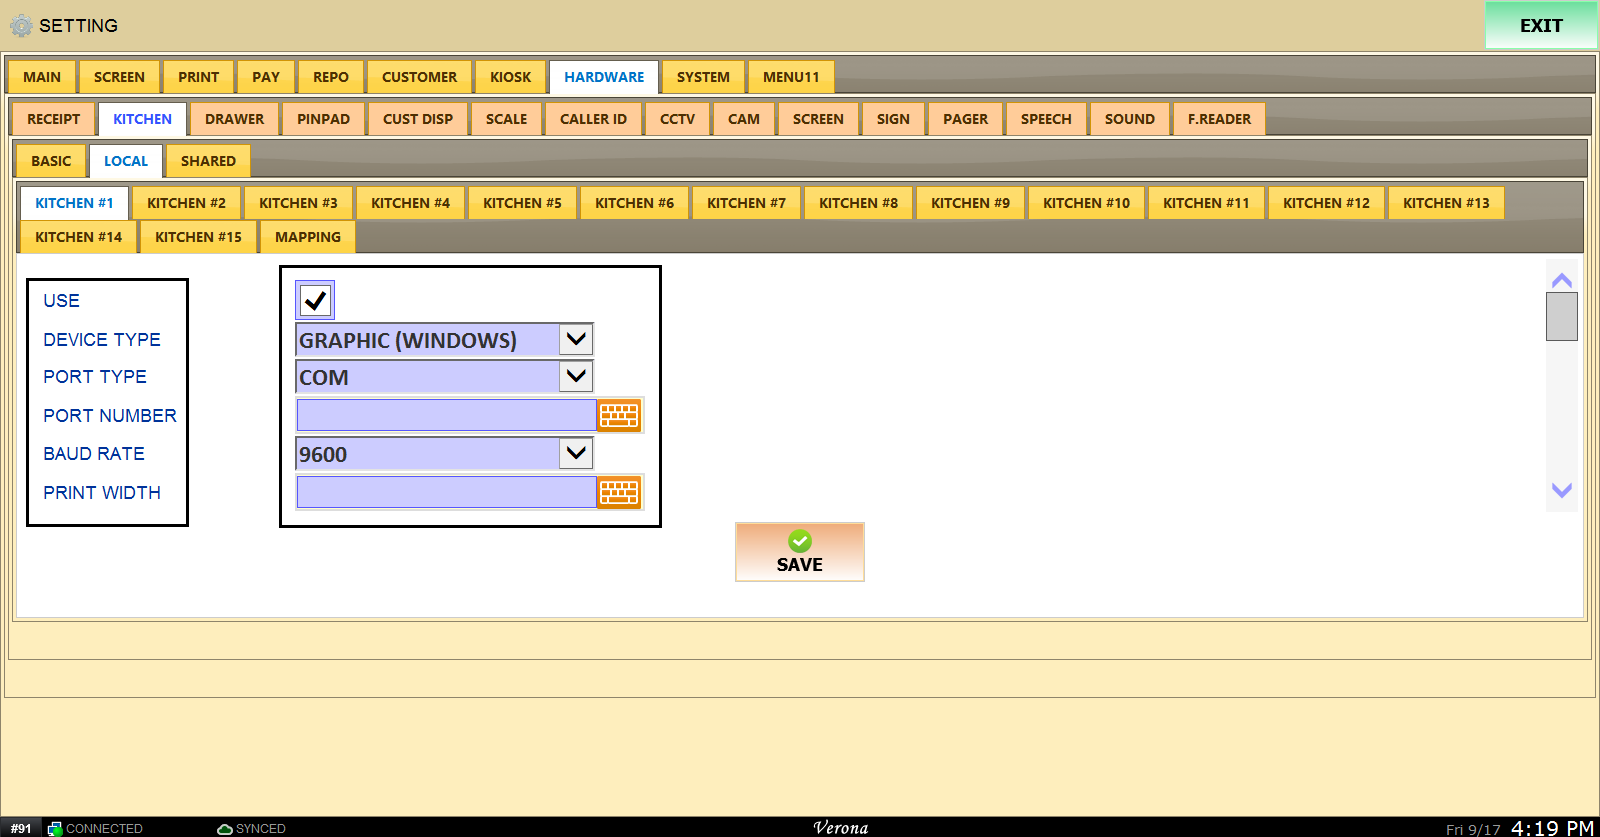Open the PAGER tab
This screenshot has width=1600, height=837.
[965, 119]
